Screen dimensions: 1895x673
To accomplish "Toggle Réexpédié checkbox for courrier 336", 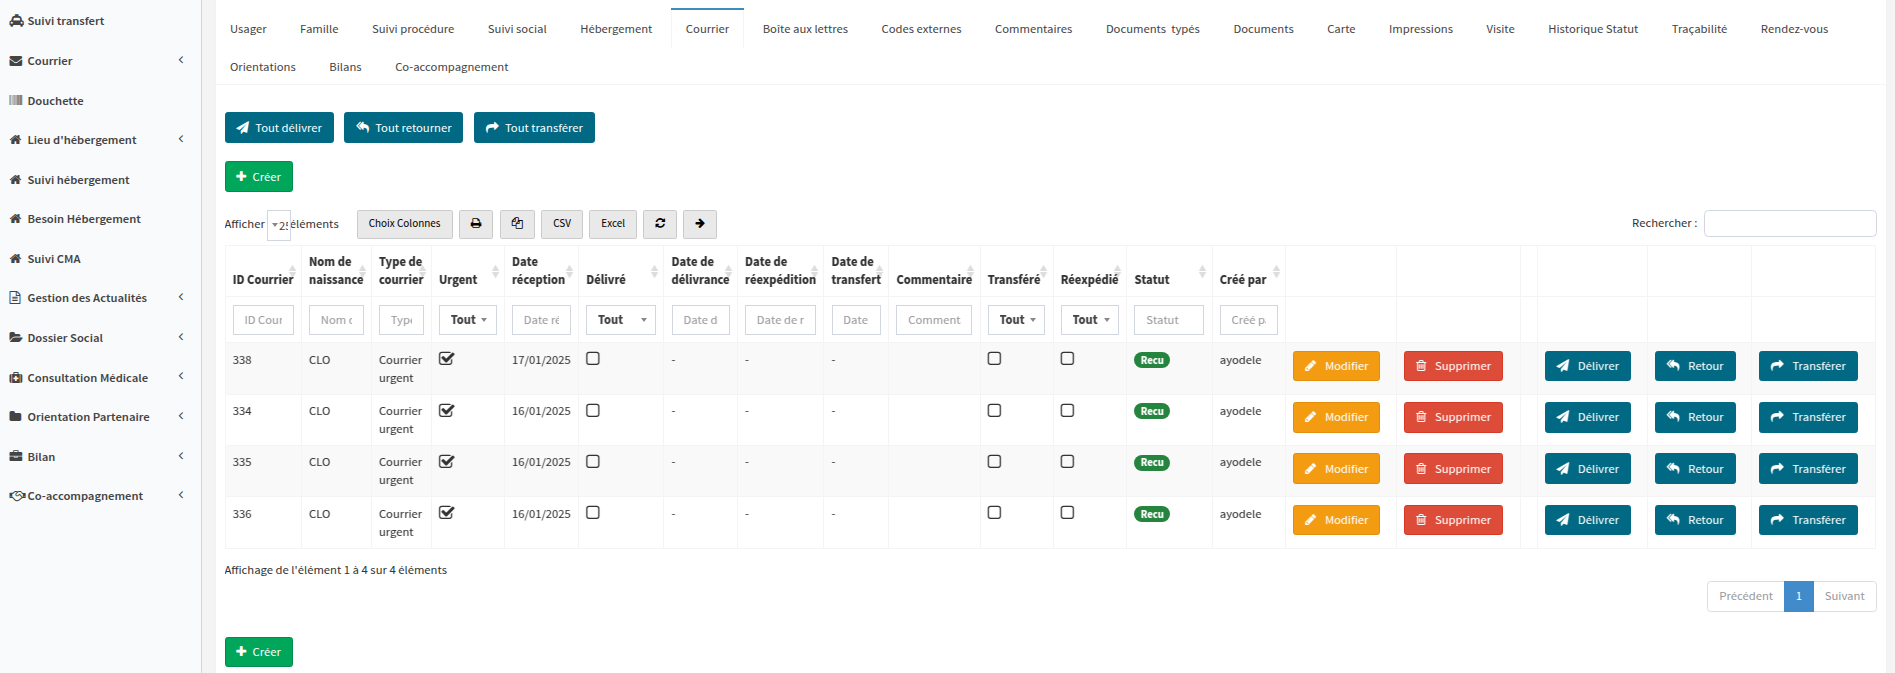I will [1067, 513].
